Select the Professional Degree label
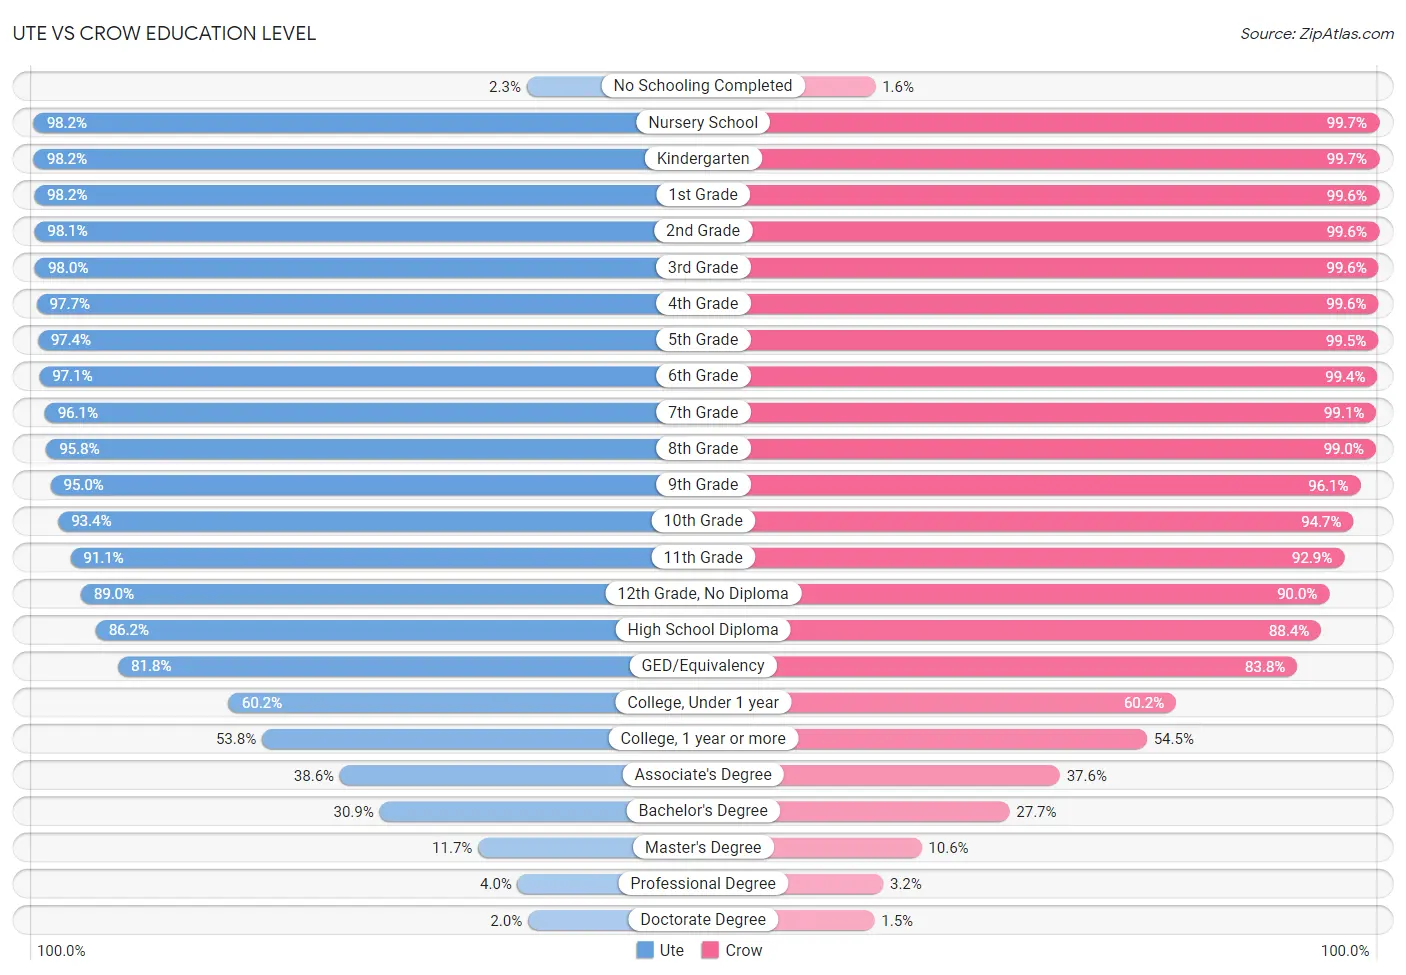The image size is (1406, 975). (x=703, y=883)
